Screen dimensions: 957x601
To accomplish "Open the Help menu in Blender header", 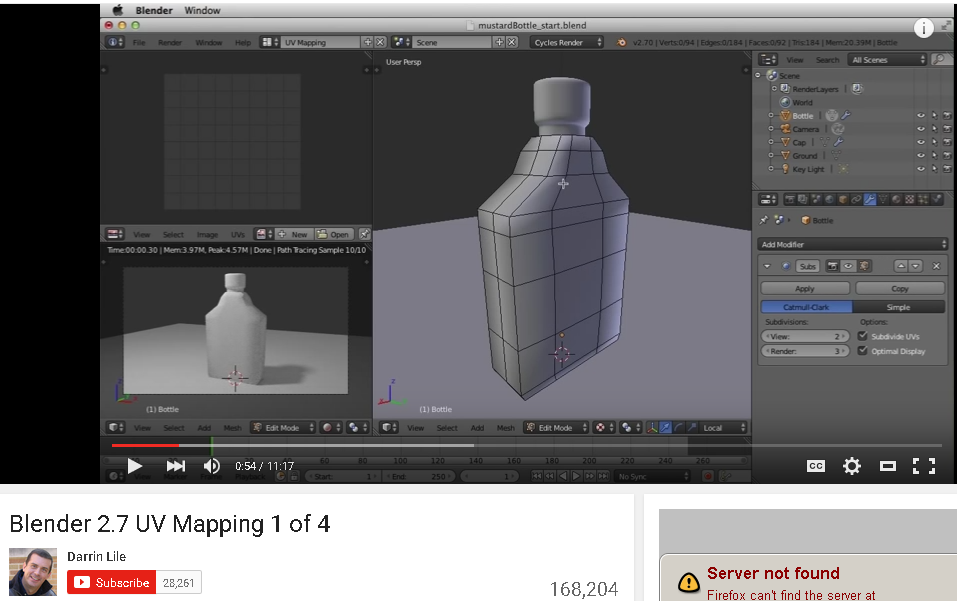I will click(x=243, y=42).
